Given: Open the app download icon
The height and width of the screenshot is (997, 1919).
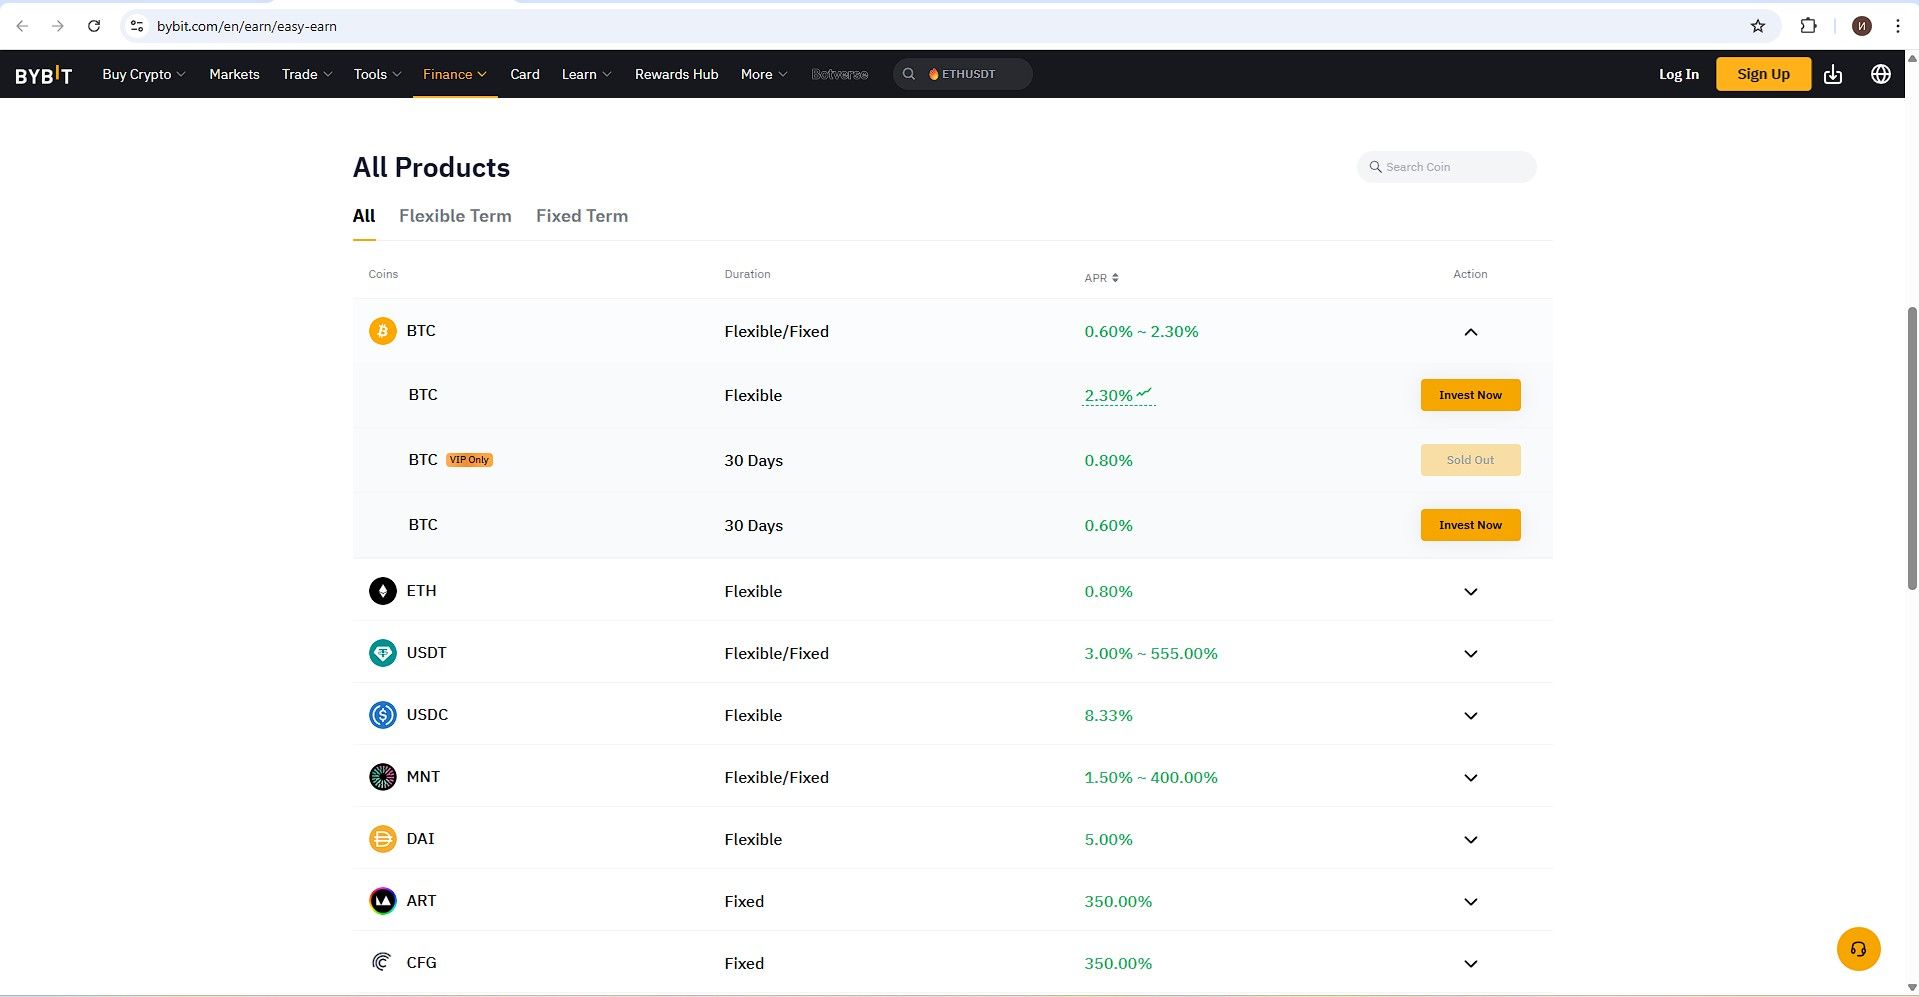Looking at the screenshot, I should [1832, 75].
